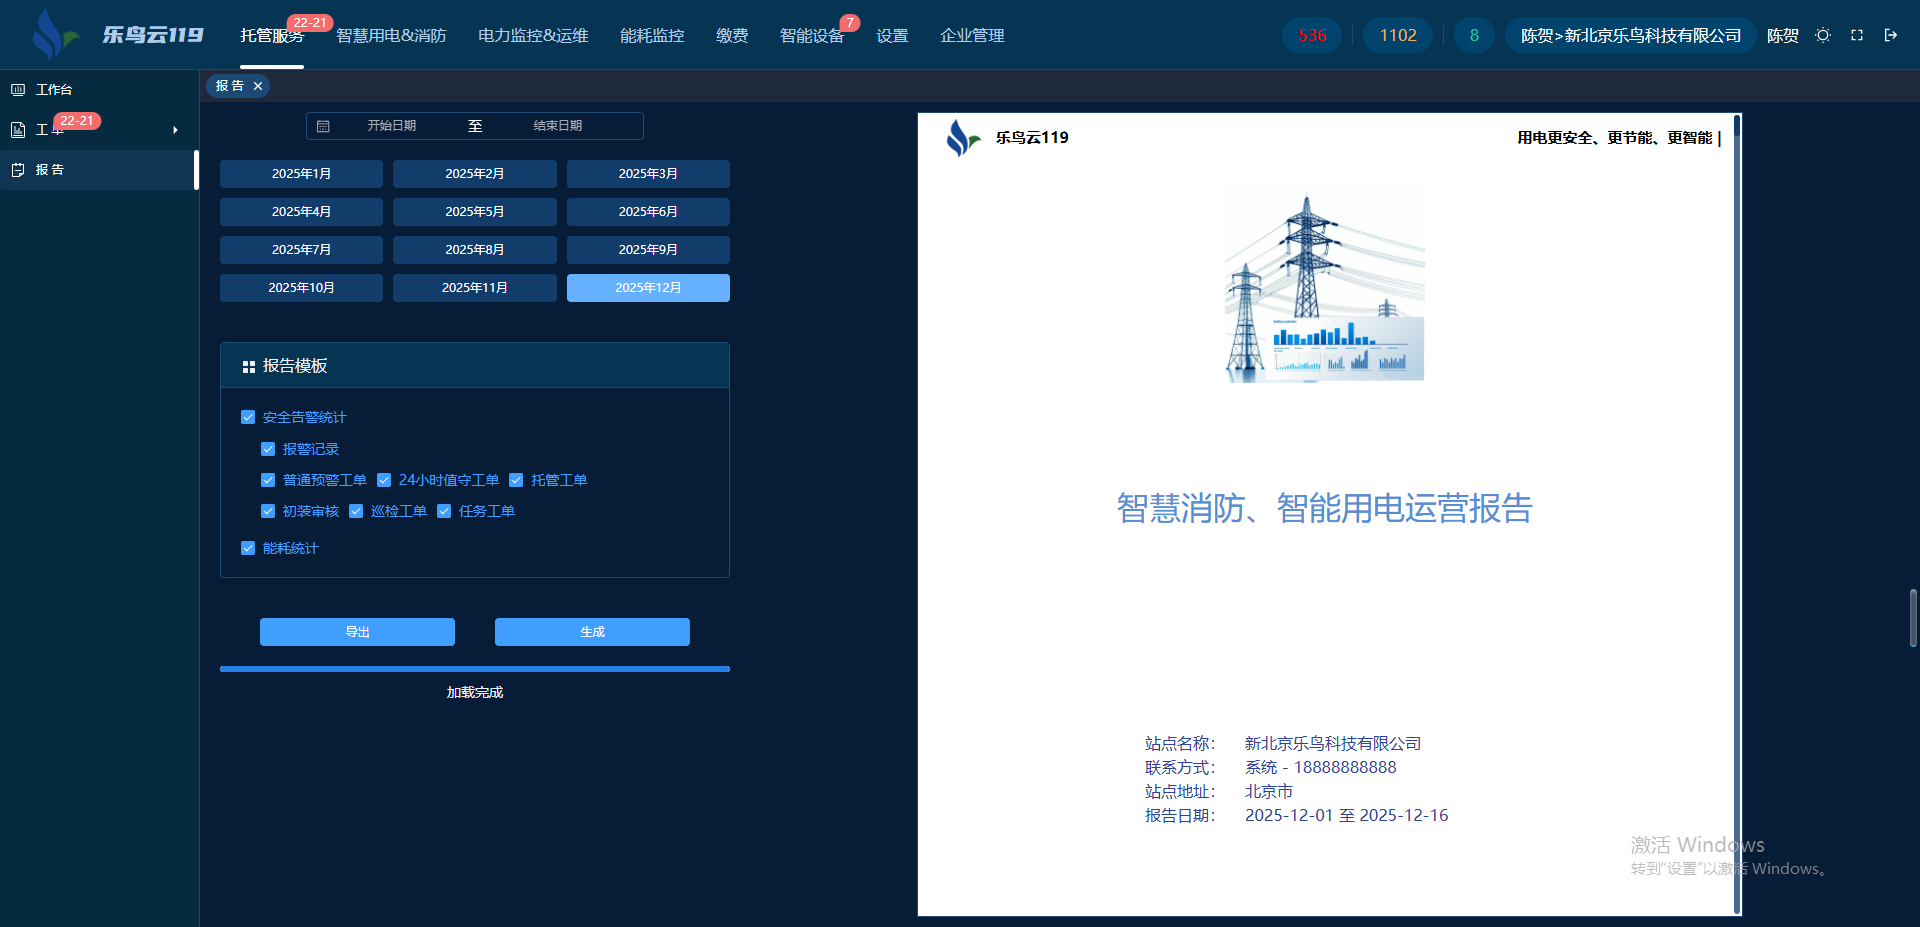
Task: Open the company selector 陈贺>新北京乐鸟科技有限公司
Action: click(x=1631, y=35)
